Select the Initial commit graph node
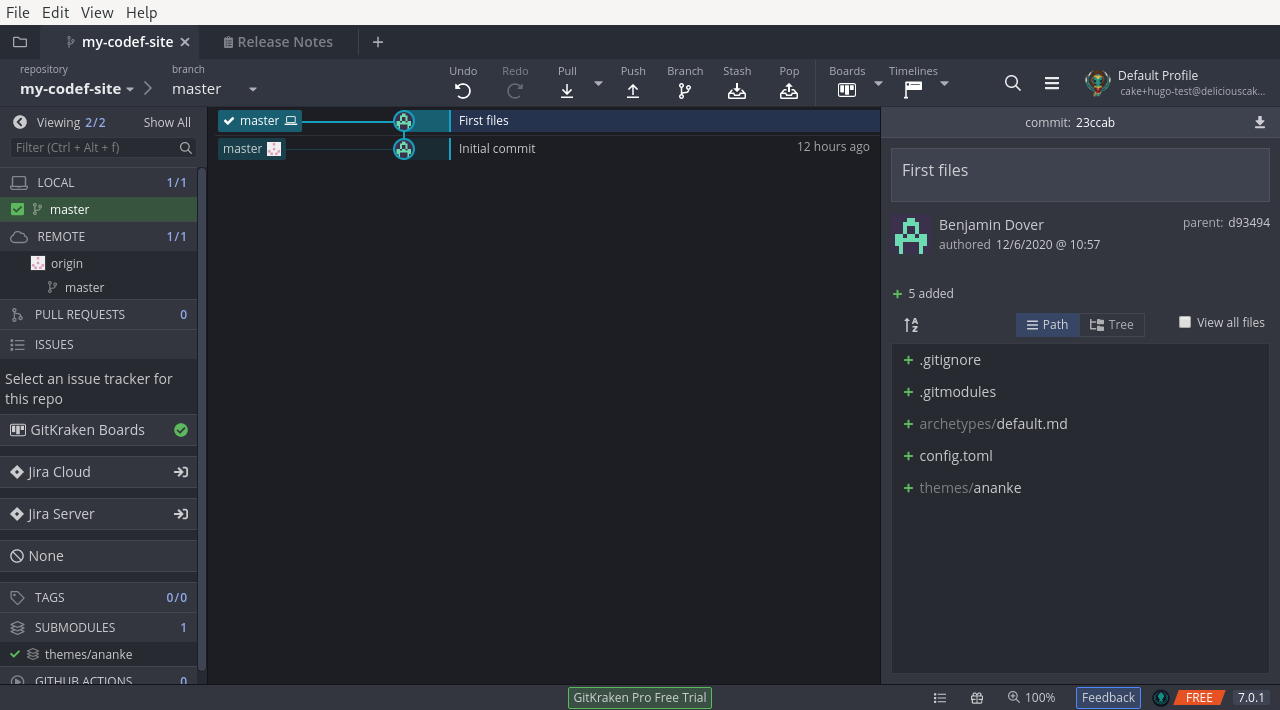Viewport: 1280px width, 710px height. 404,149
